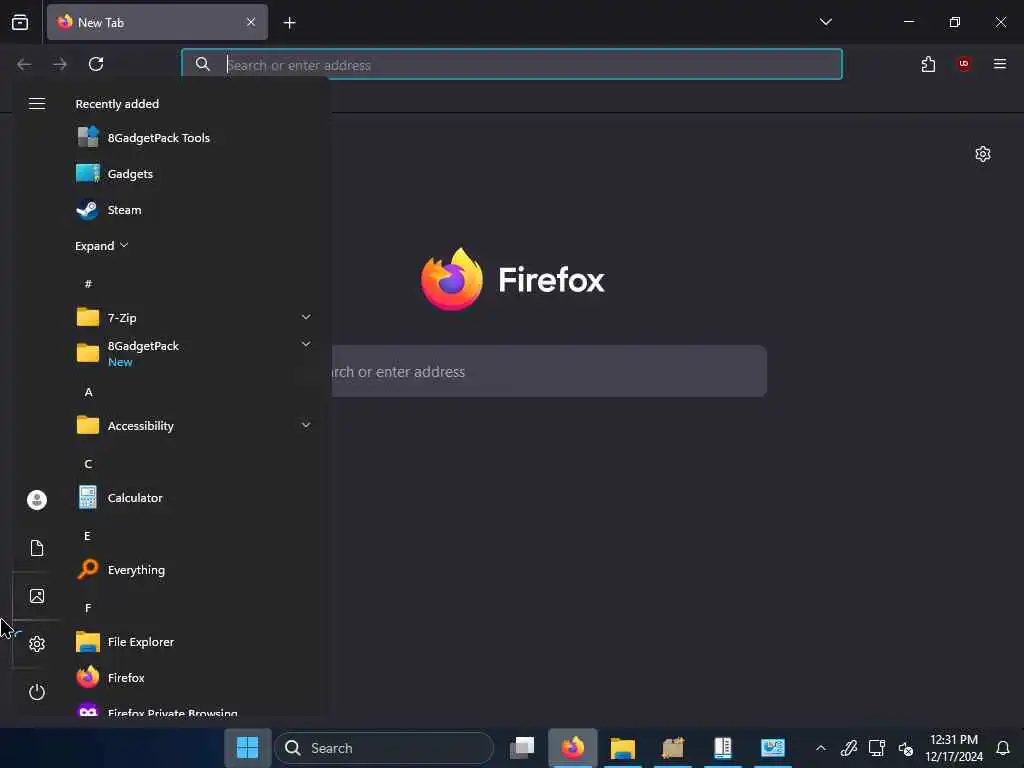This screenshot has width=1024, height=768.
Task: Expand the Start menu hamburger icon
Action: tap(37, 104)
